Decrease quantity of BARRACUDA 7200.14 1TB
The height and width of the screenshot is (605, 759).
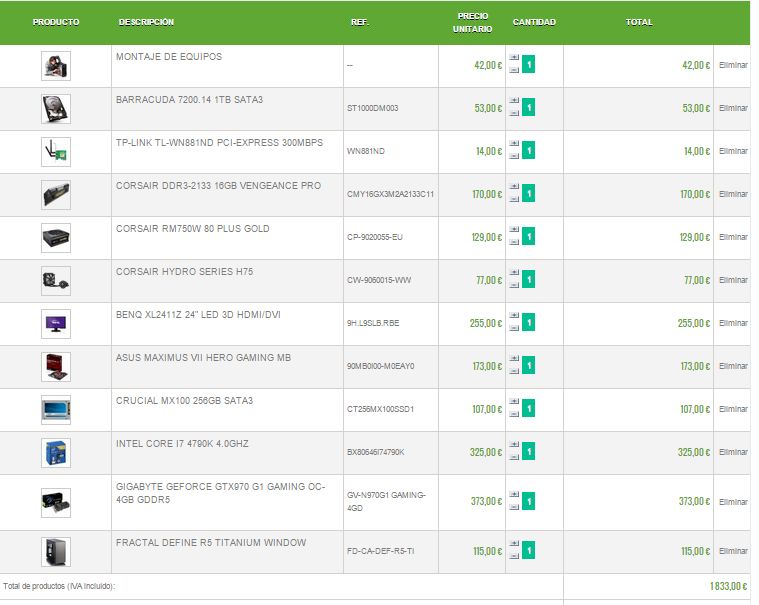point(514,113)
